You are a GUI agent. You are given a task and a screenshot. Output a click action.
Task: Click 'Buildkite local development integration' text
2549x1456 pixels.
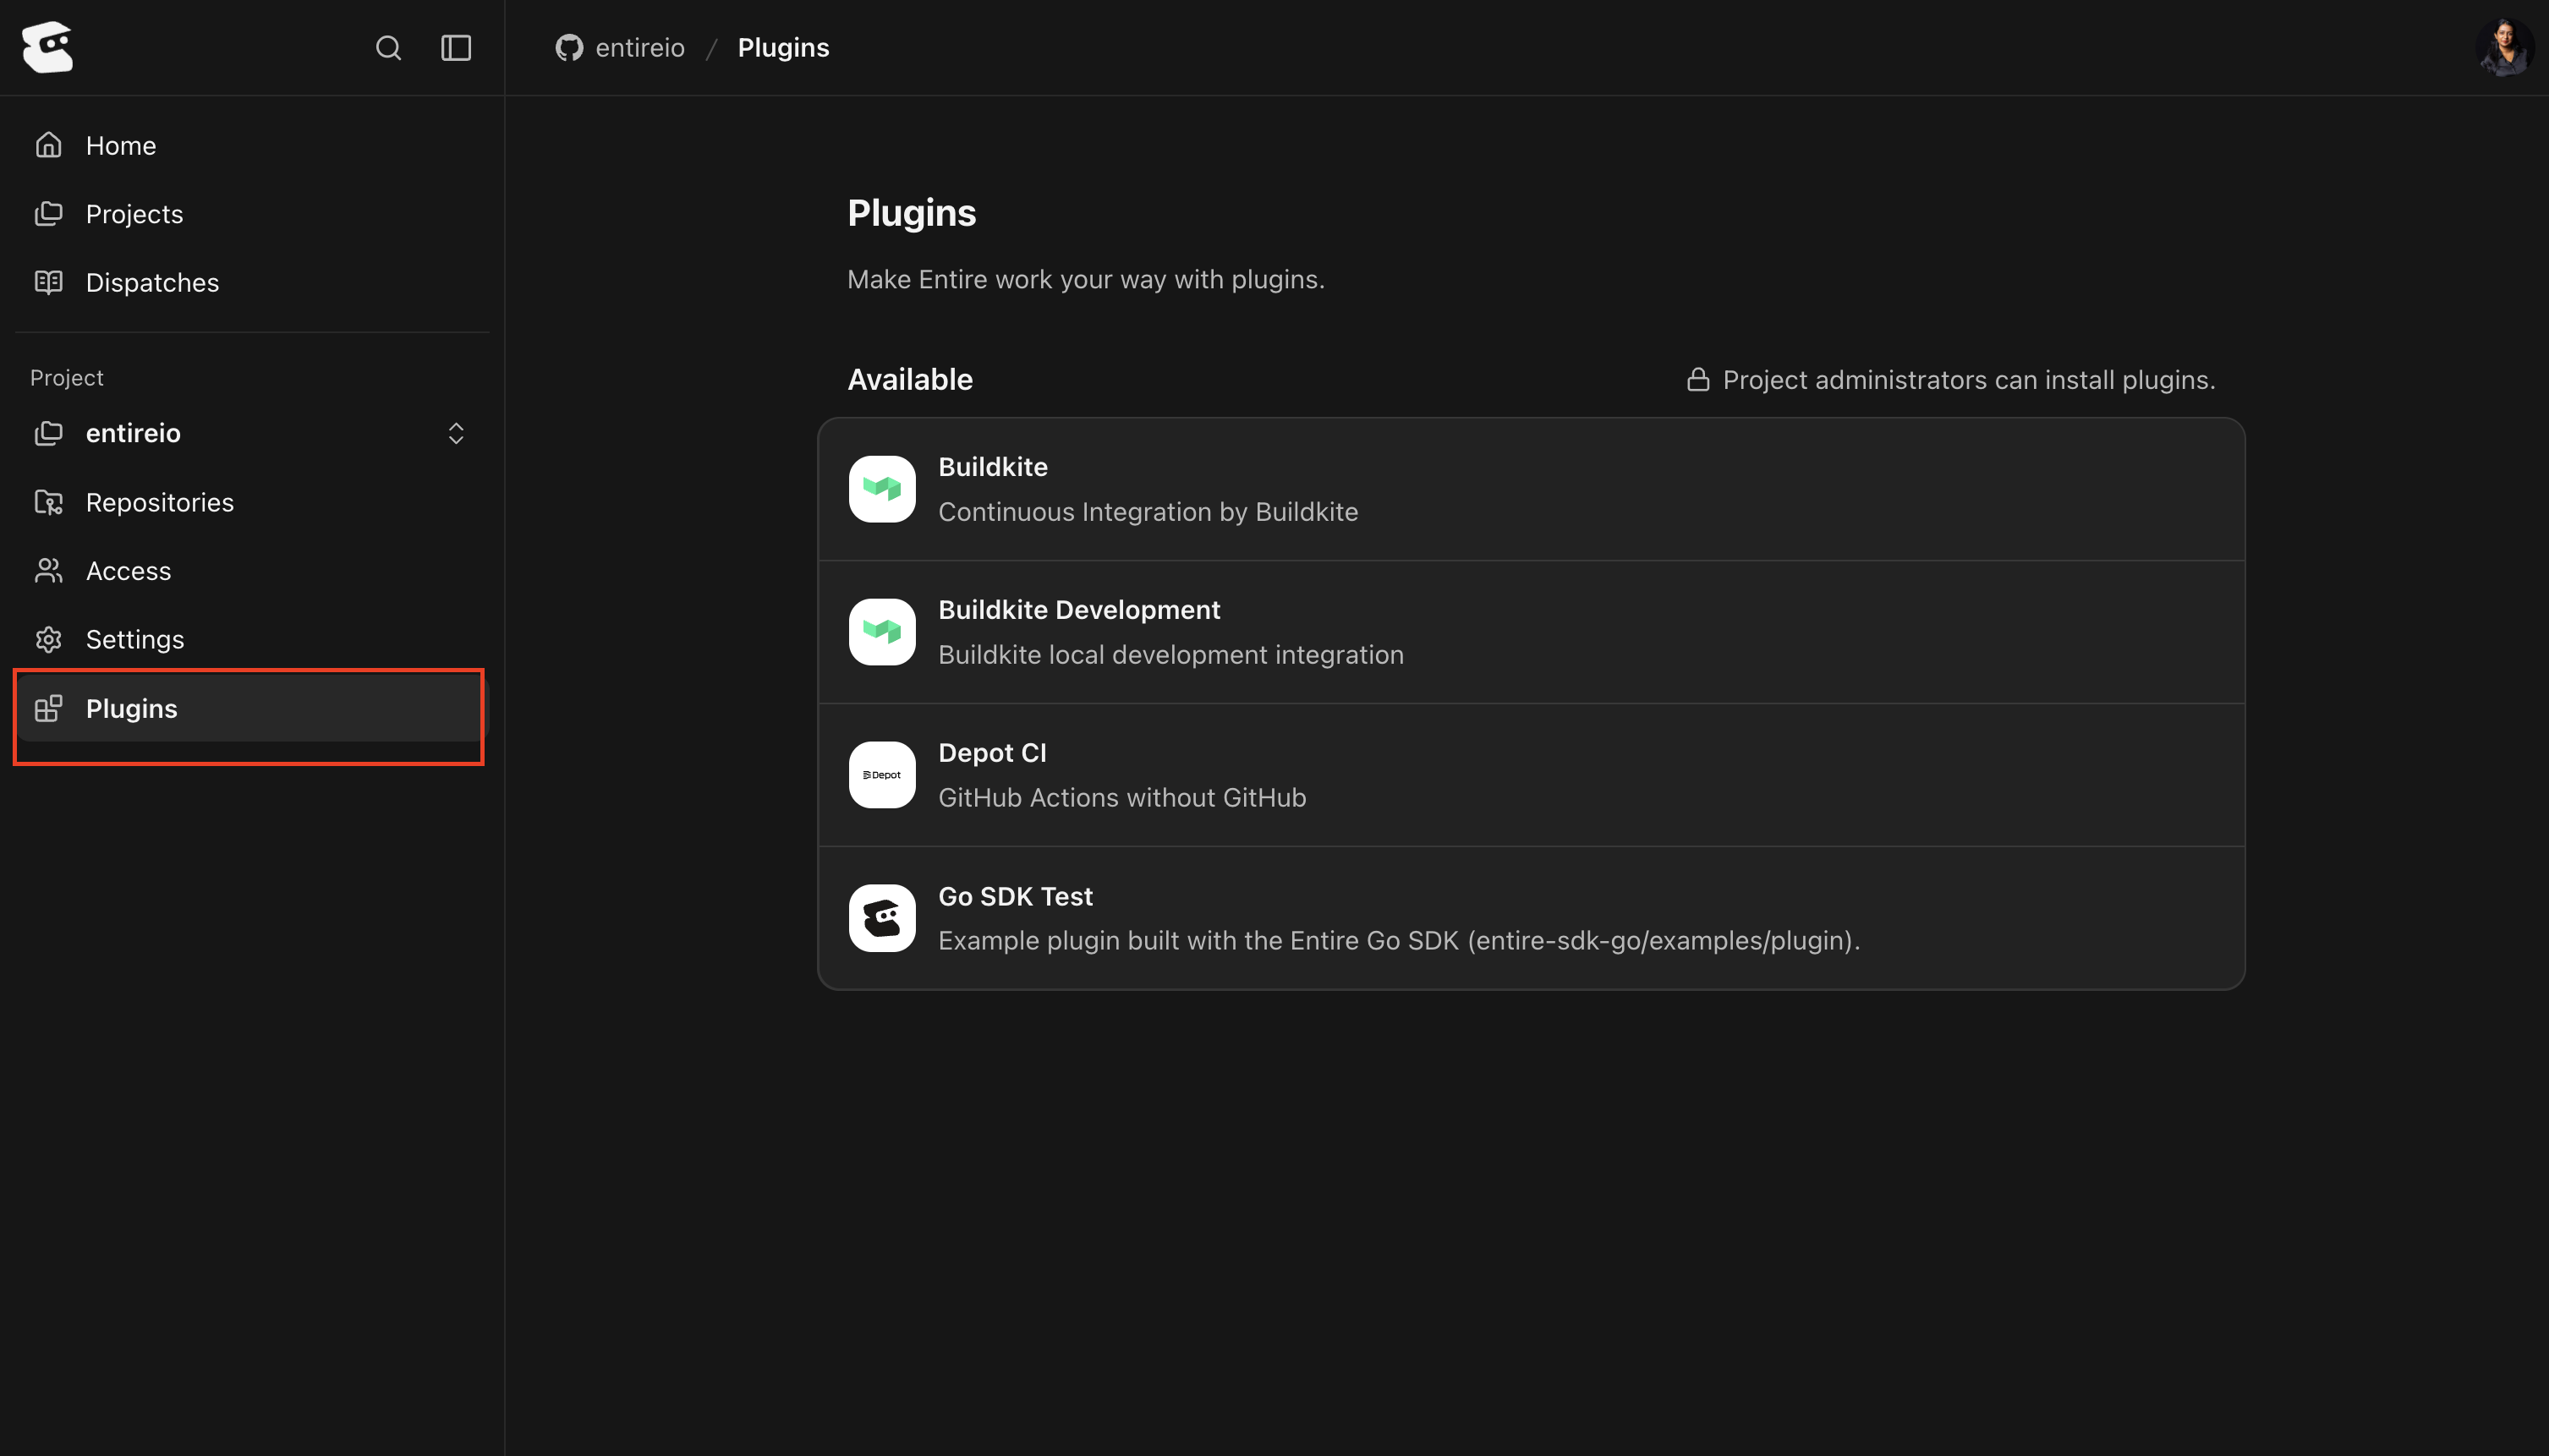[x=1171, y=655]
